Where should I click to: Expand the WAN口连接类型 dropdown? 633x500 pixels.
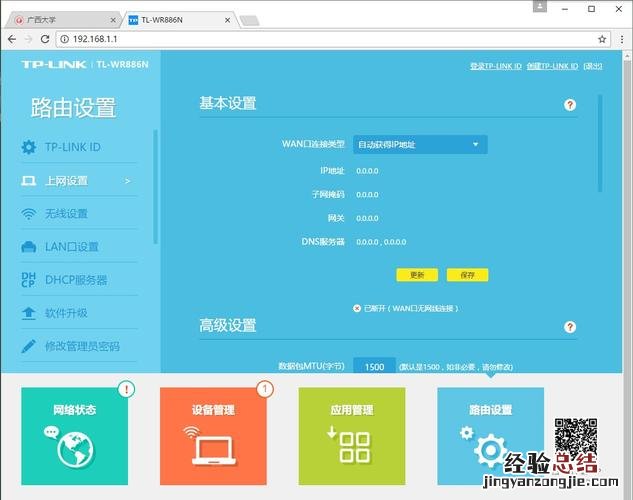pyautogui.click(x=419, y=145)
